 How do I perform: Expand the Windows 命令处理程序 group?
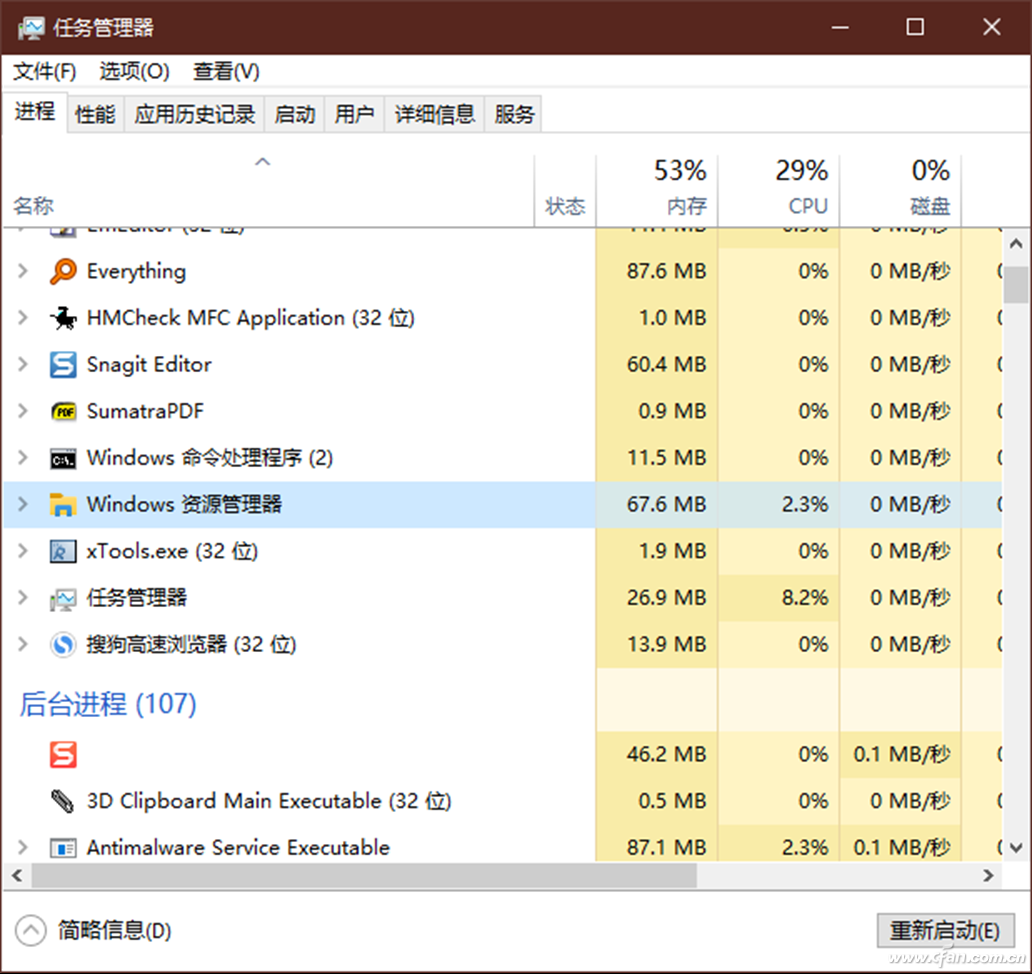coord(23,458)
